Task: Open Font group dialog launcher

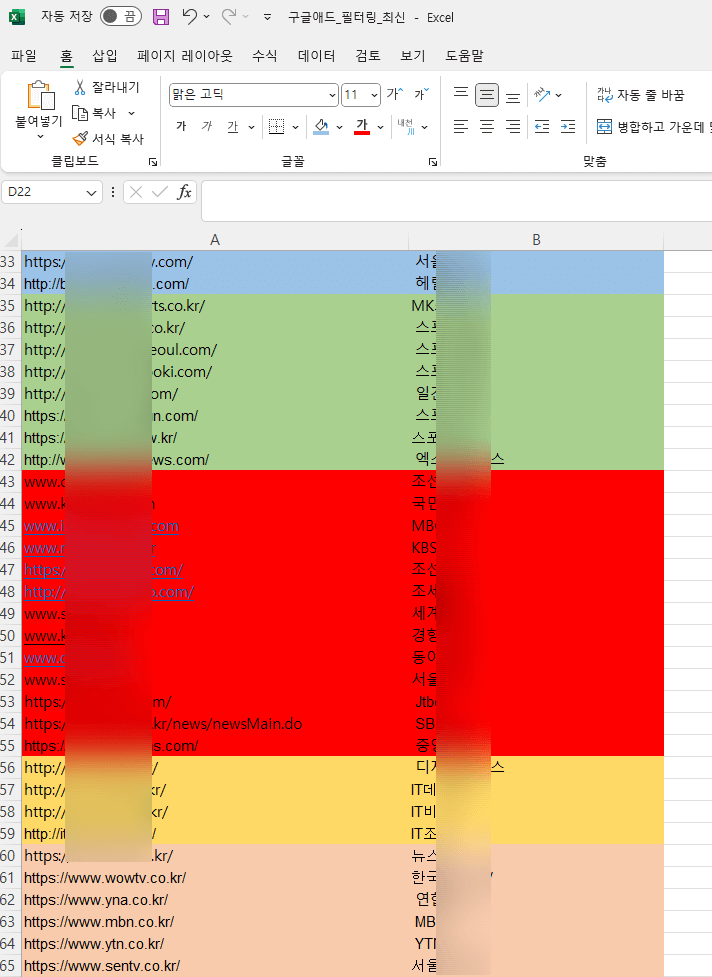Action: (433, 162)
